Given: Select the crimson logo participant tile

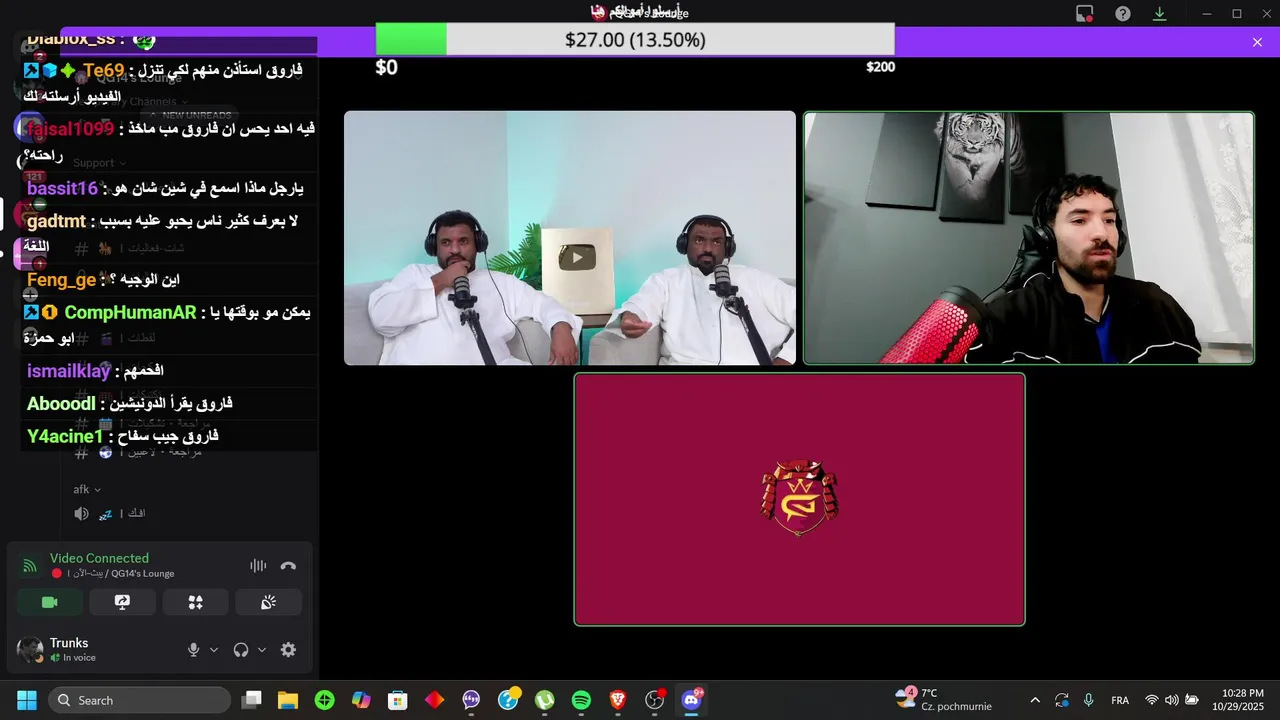Looking at the screenshot, I should coord(799,499).
